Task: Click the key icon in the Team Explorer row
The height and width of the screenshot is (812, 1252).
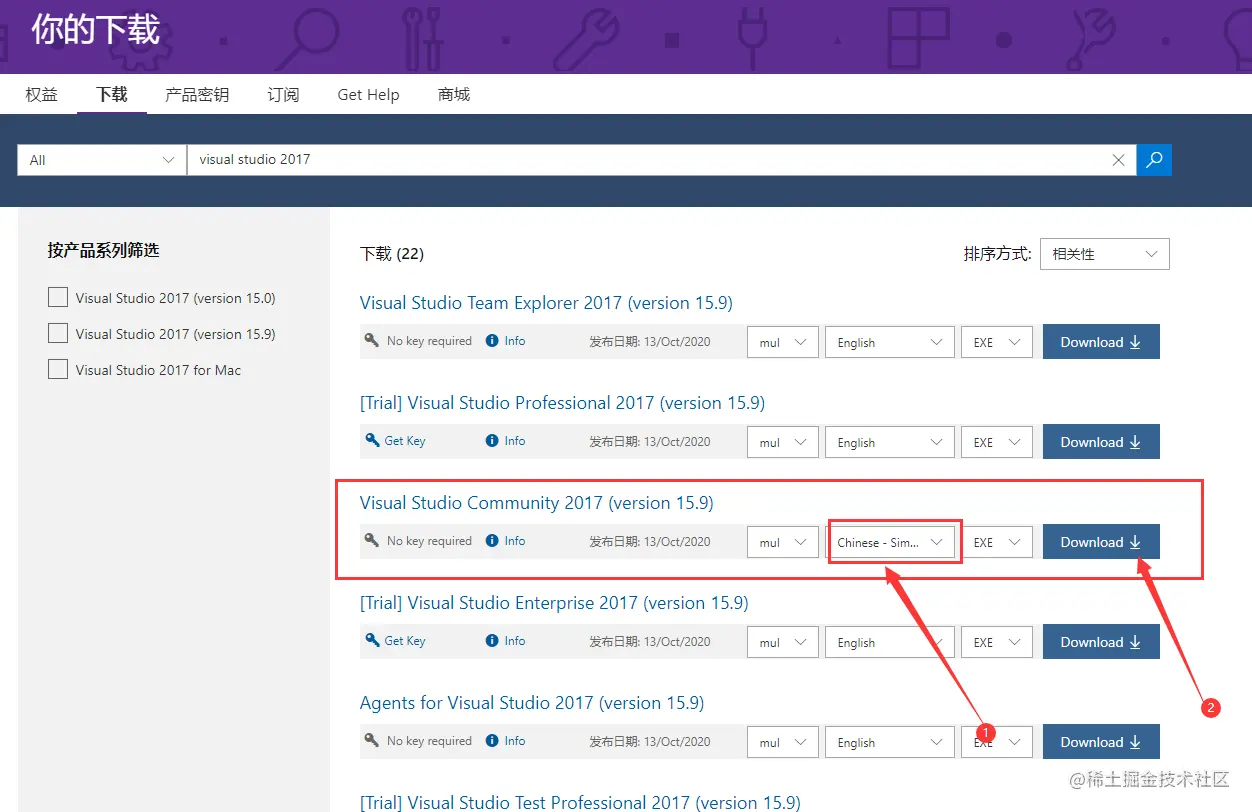Action: coord(372,340)
